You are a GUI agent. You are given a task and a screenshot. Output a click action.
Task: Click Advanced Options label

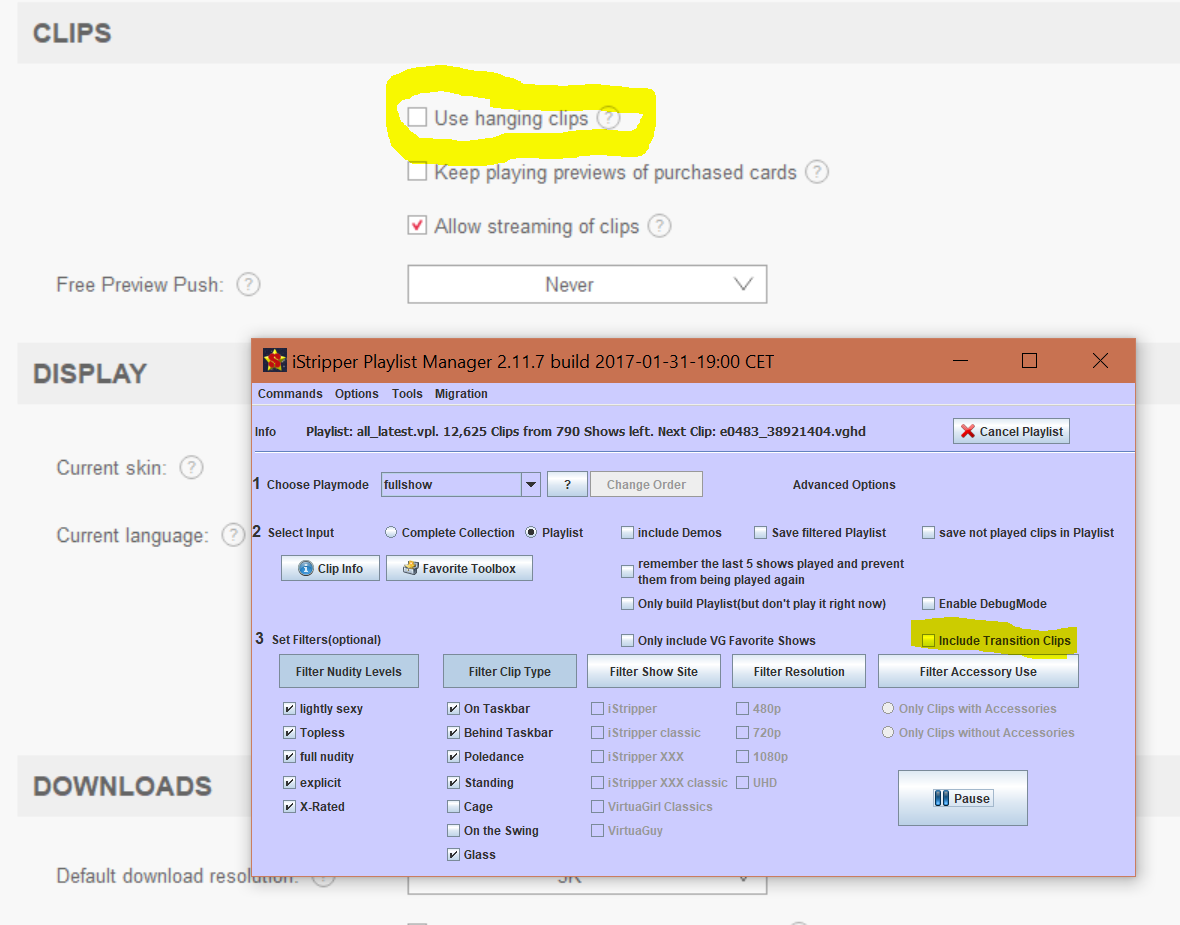point(844,485)
